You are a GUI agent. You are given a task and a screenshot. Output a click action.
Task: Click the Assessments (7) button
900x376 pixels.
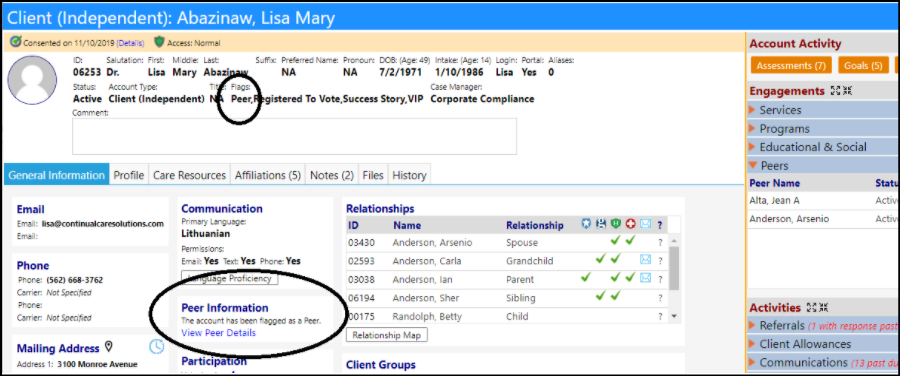[790, 65]
